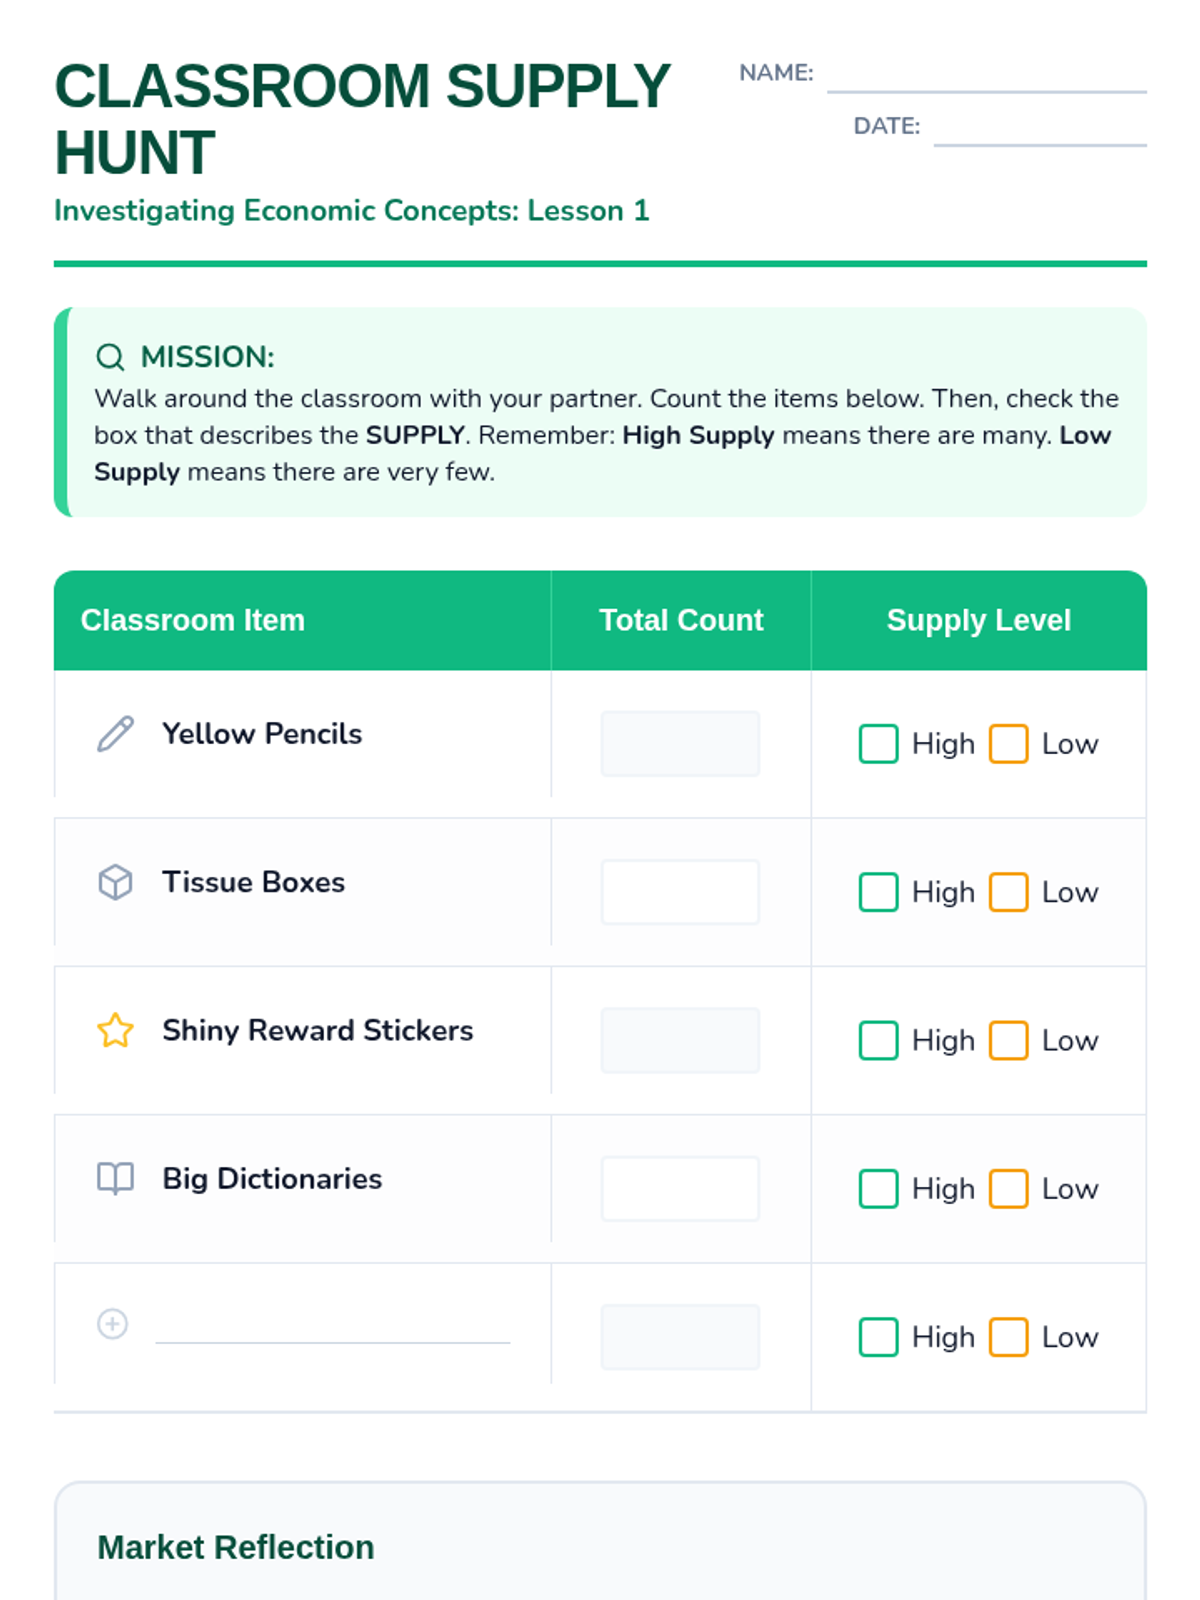Click the Total Count box for Yellow Pencils
The width and height of the screenshot is (1200, 1600).
(680, 743)
